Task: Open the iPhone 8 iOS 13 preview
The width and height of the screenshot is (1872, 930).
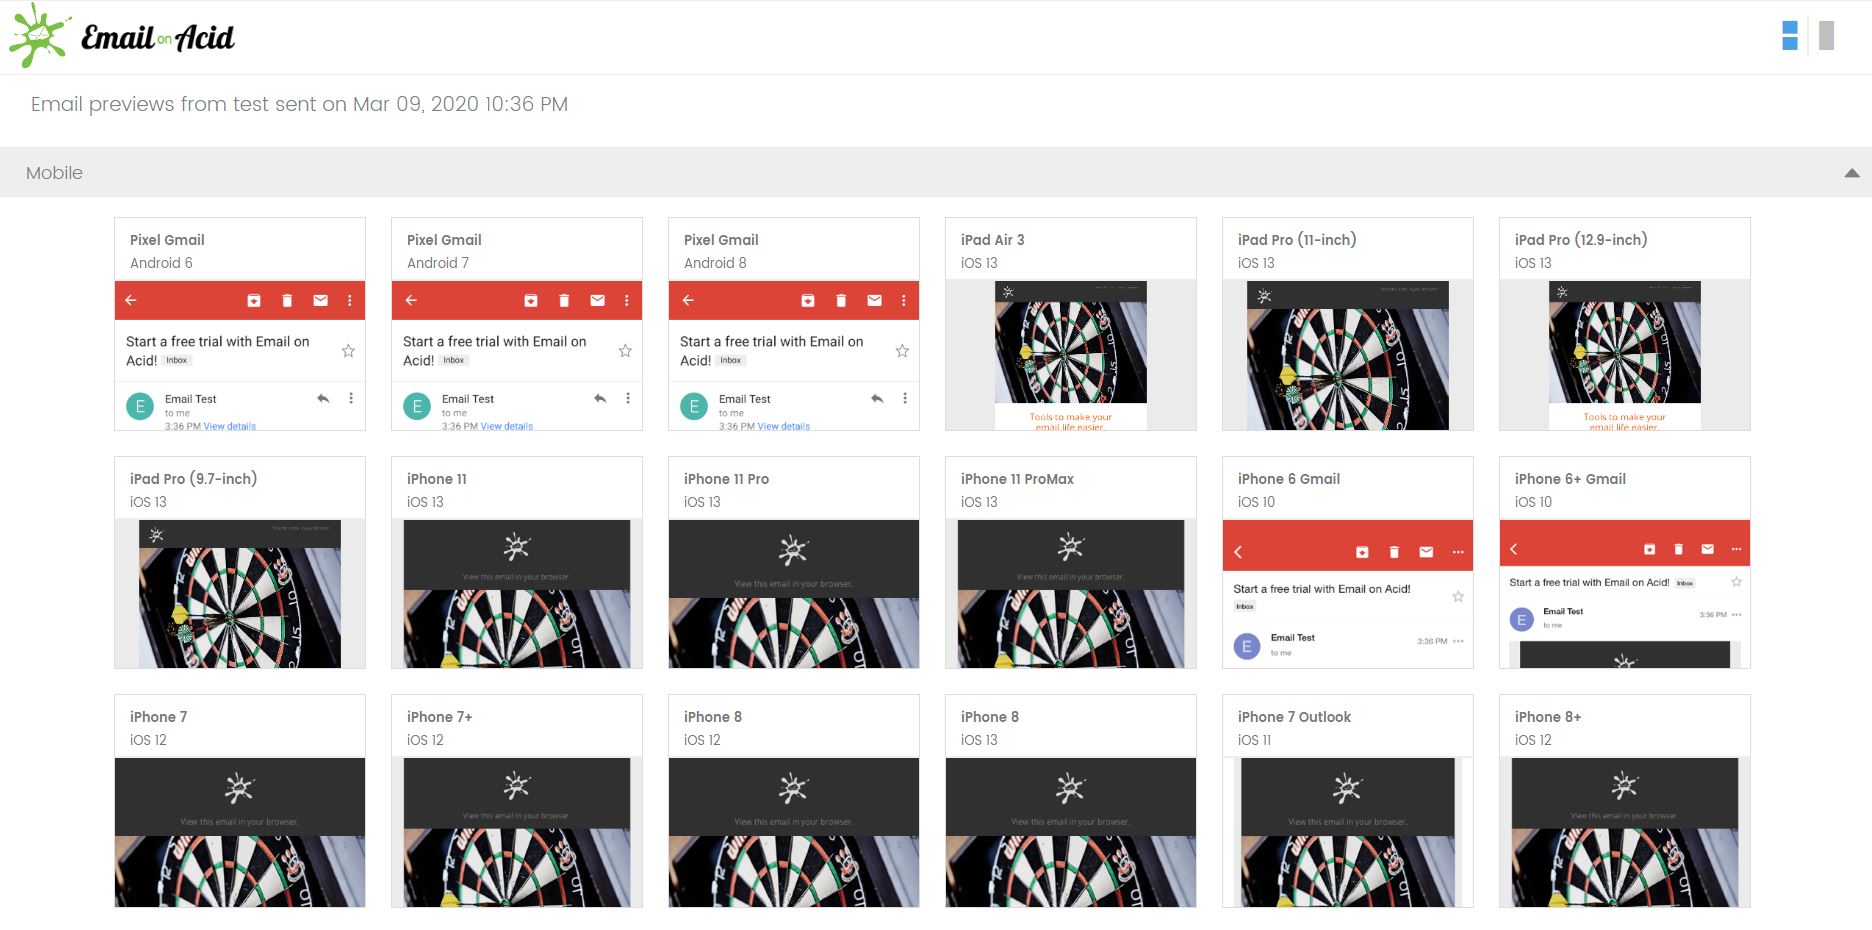Action: coord(1071,801)
